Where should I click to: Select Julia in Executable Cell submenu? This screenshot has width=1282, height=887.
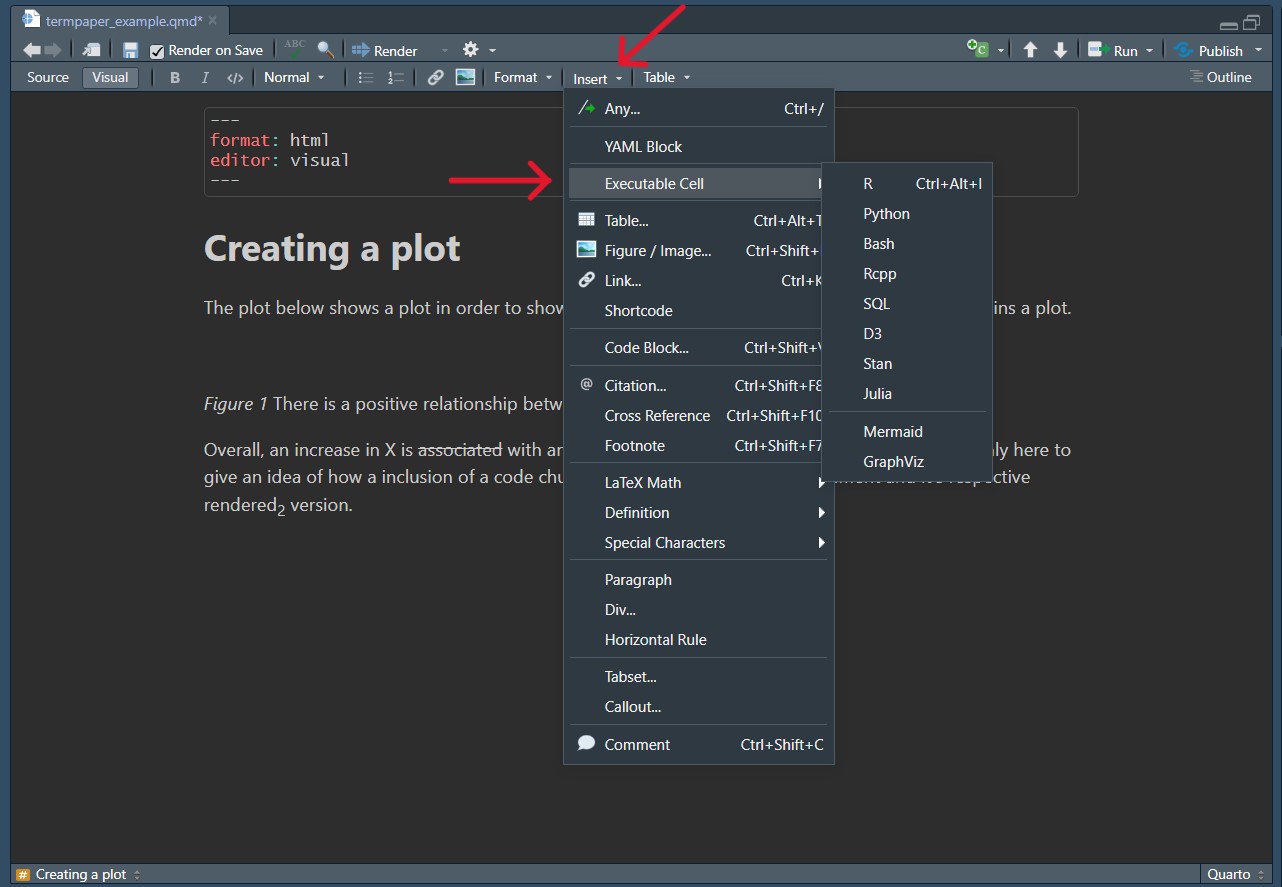pyautogui.click(x=906, y=394)
